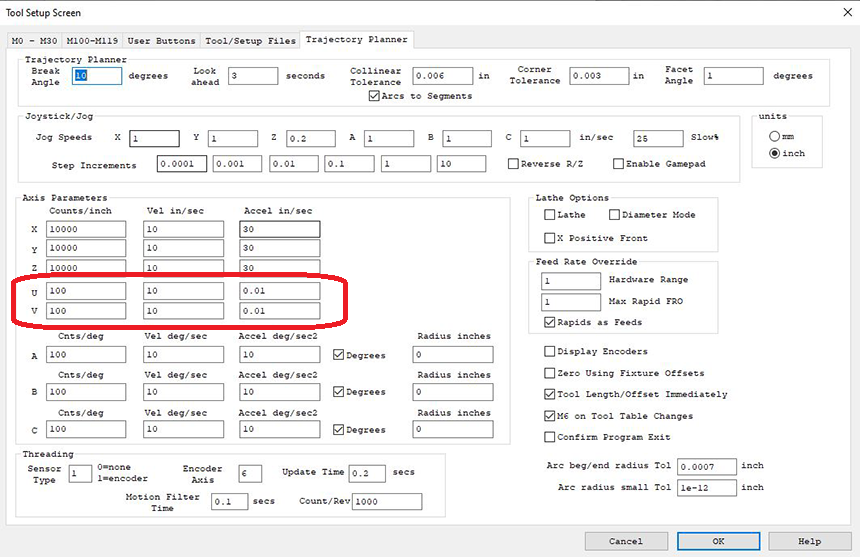Screen dimensions: 860x557
Task: Focus the Look ahead seconds field
Action: coord(252,76)
